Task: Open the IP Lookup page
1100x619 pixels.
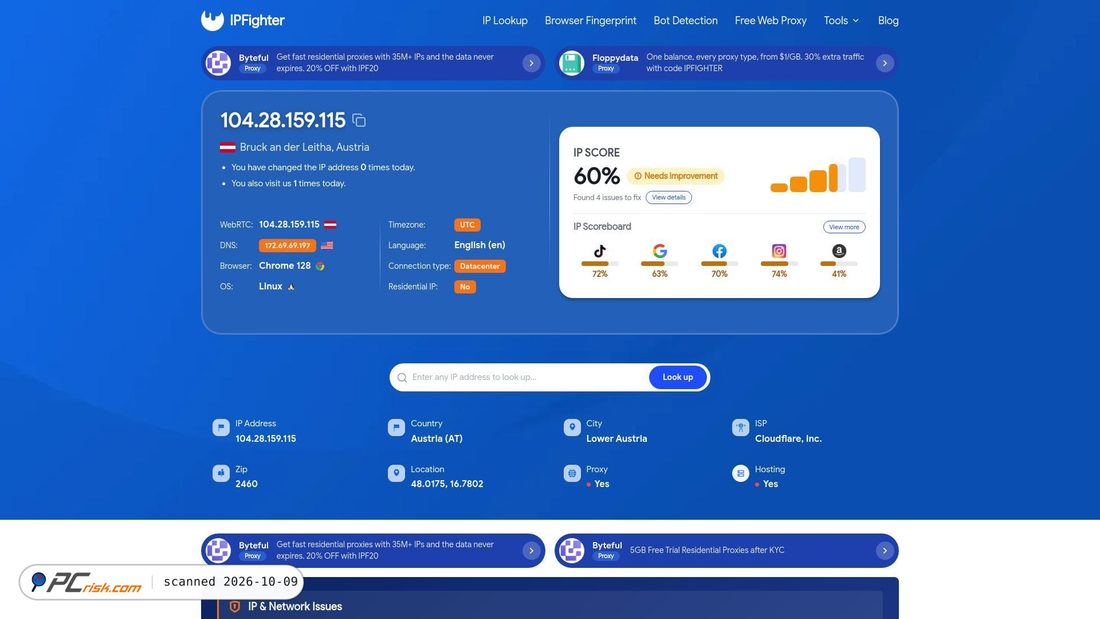Action: point(504,20)
